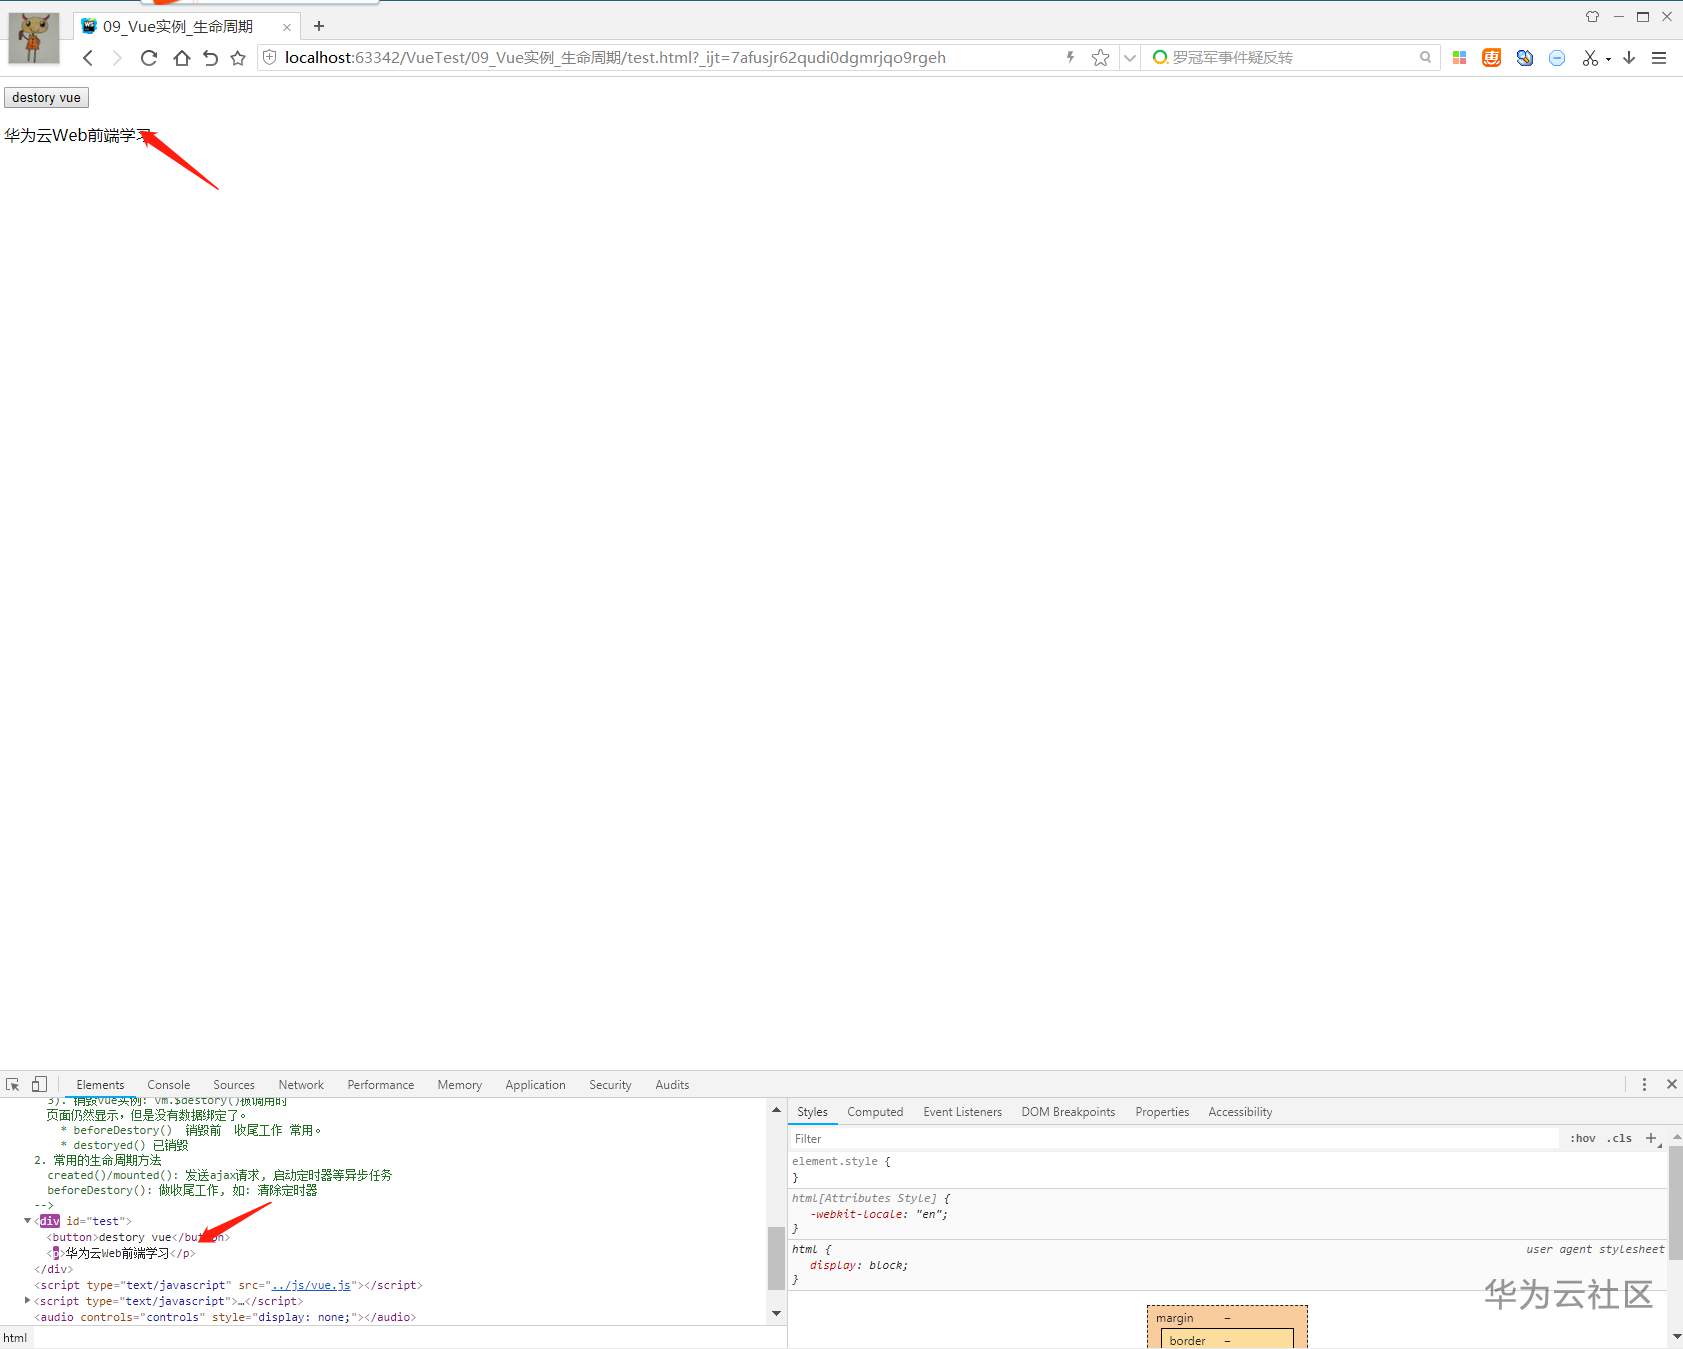Switch to the Security tab

pos(610,1085)
